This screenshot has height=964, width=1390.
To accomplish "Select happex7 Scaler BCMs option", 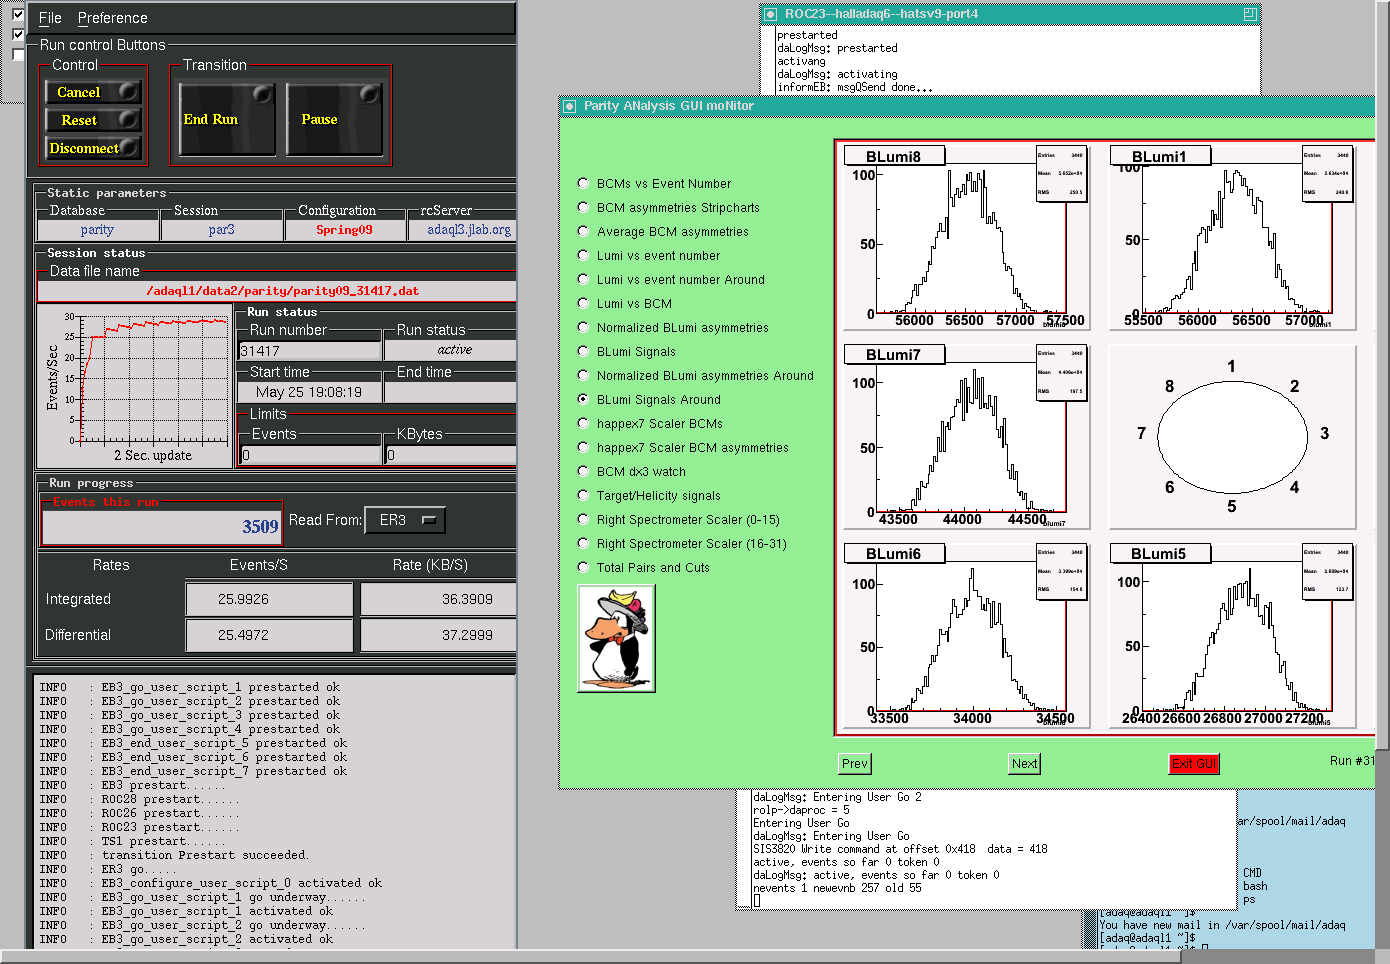I will (583, 423).
